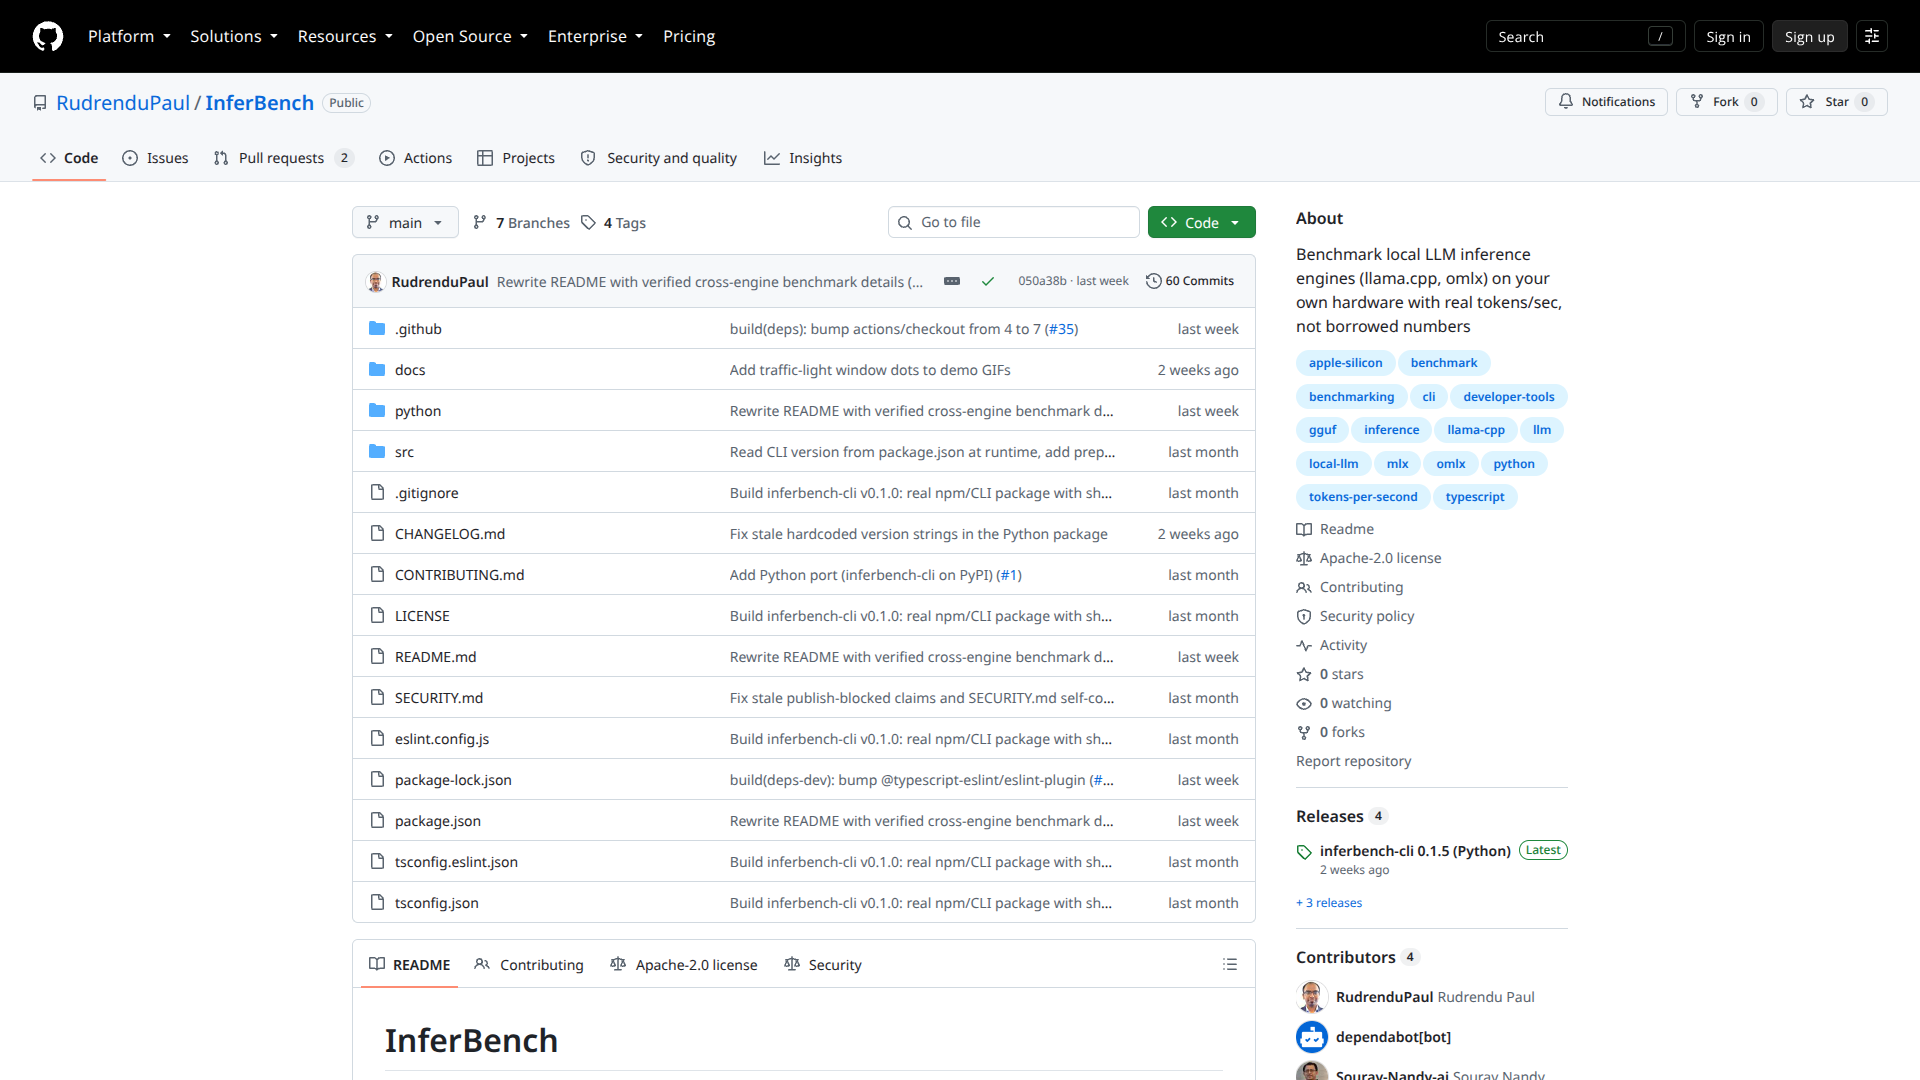Open the docs folder icon
1920x1080 pixels.
tap(377, 370)
